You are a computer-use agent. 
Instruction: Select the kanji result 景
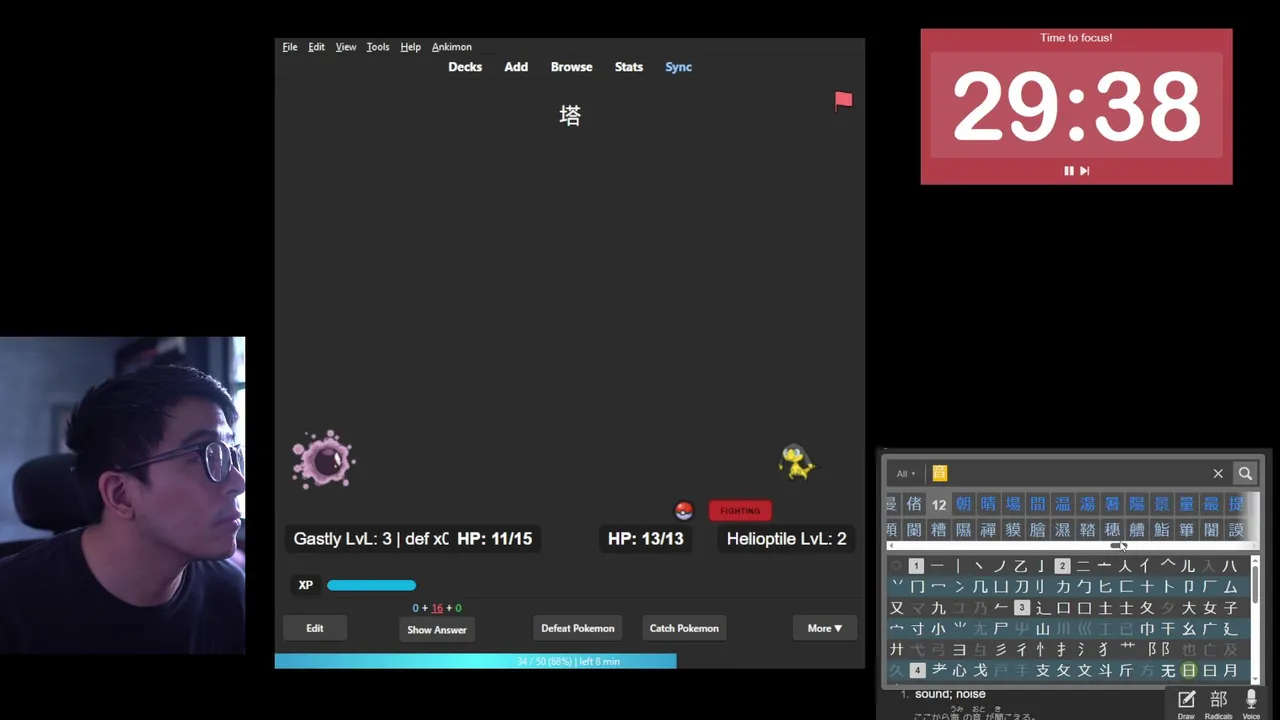[1162, 504]
